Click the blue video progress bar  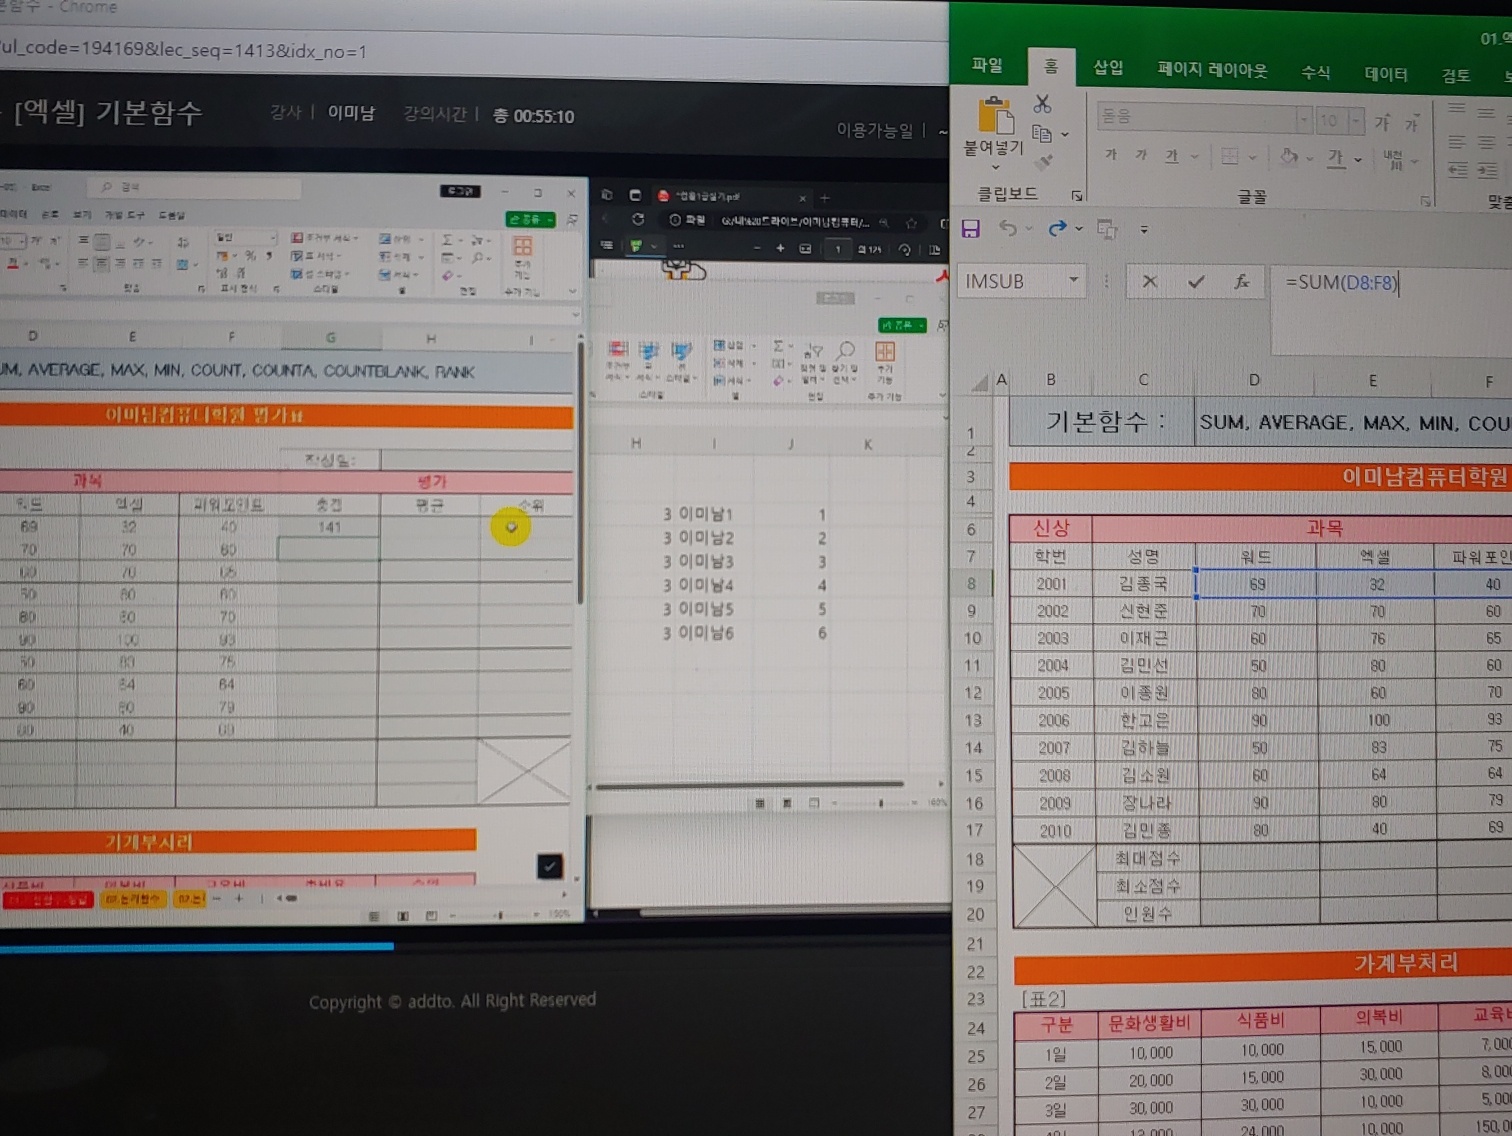tap(200, 945)
